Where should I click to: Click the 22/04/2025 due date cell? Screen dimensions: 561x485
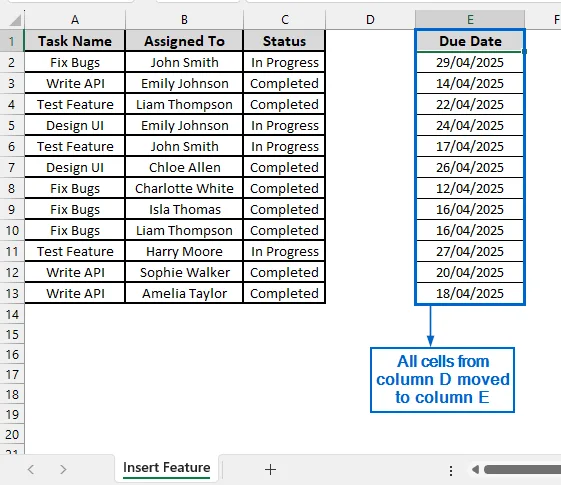pyautogui.click(x=470, y=104)
